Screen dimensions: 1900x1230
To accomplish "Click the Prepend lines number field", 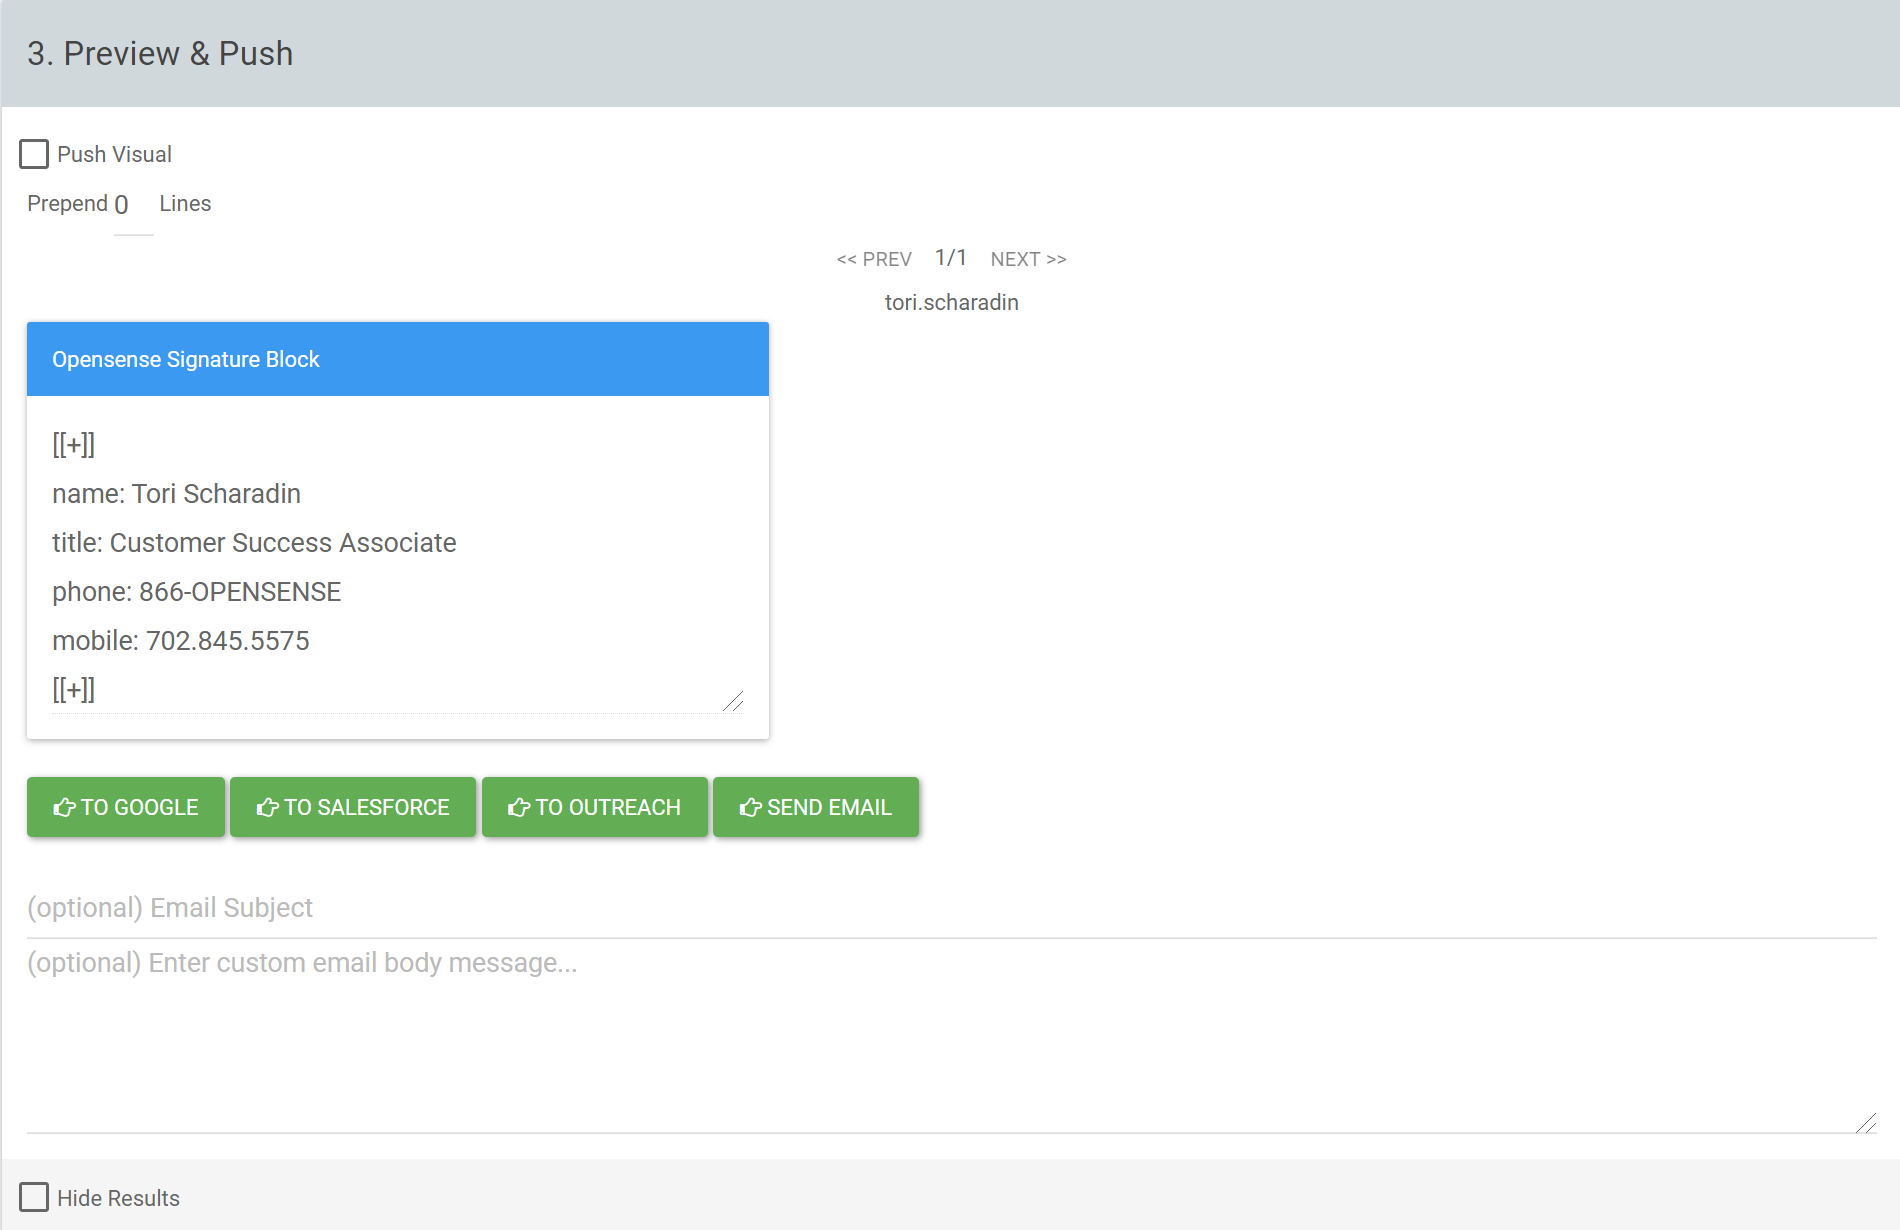I will [x=133, y=205].
